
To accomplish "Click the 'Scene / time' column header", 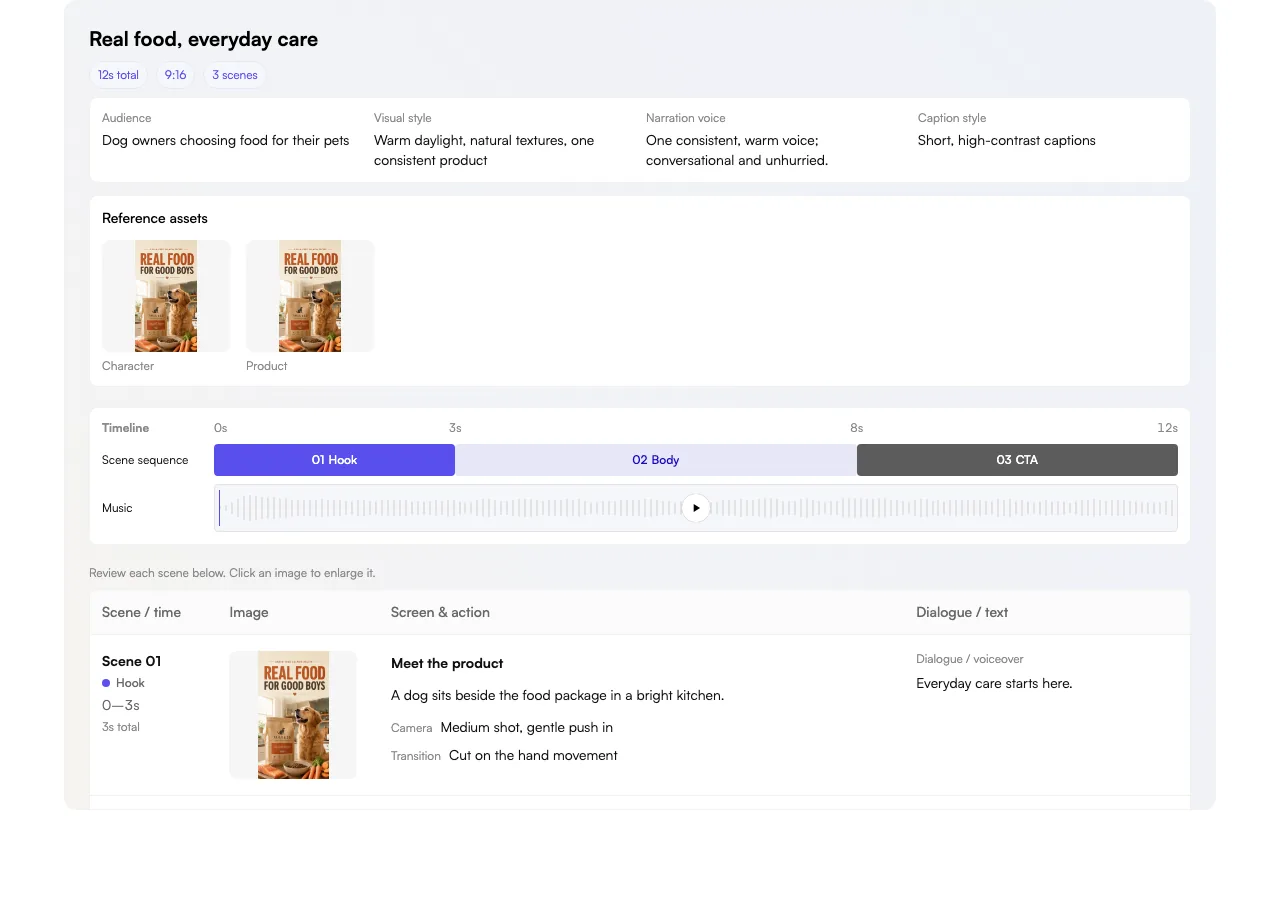I will [141, 612].
